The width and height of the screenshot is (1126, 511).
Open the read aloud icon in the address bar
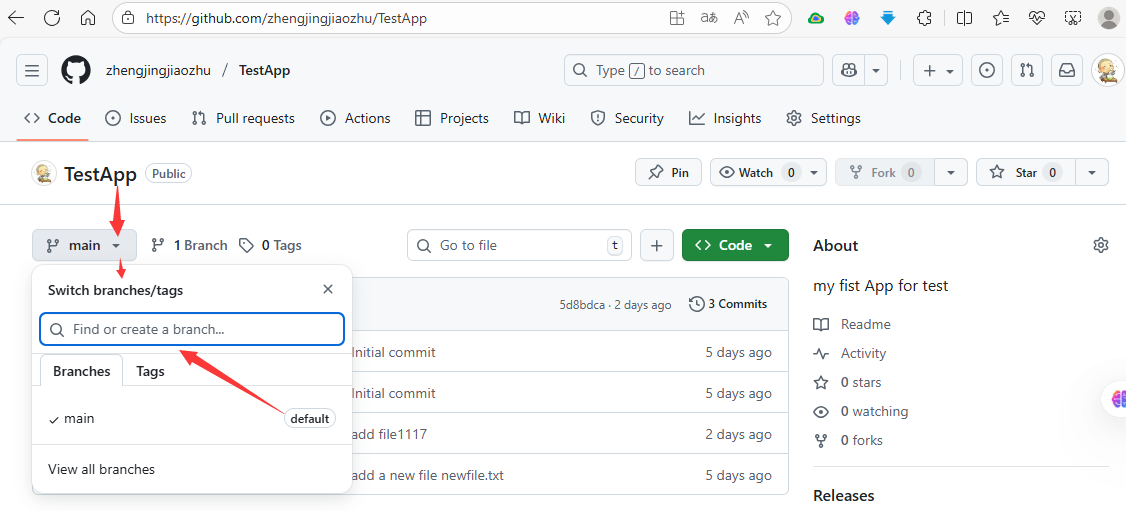tap(742, 18)
